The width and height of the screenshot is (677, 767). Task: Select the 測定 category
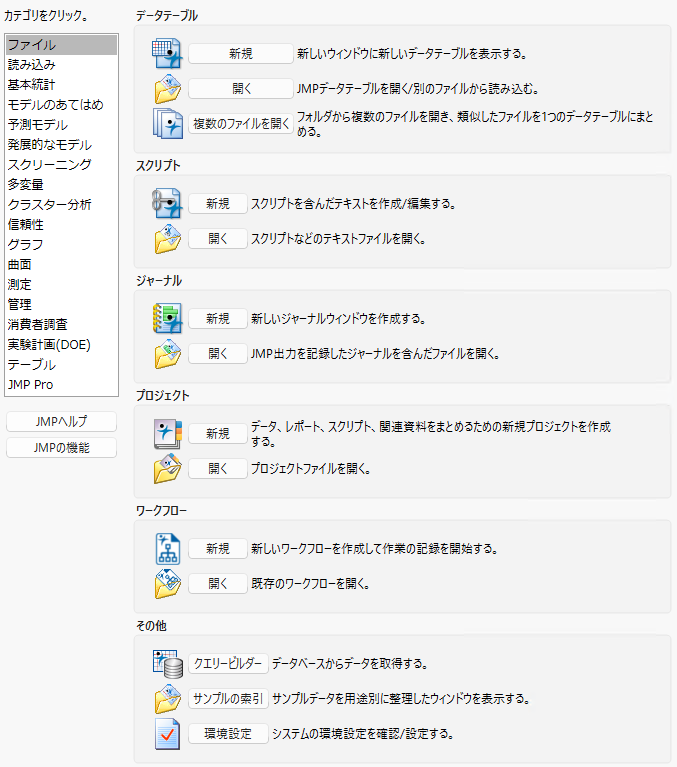point(62,285)
